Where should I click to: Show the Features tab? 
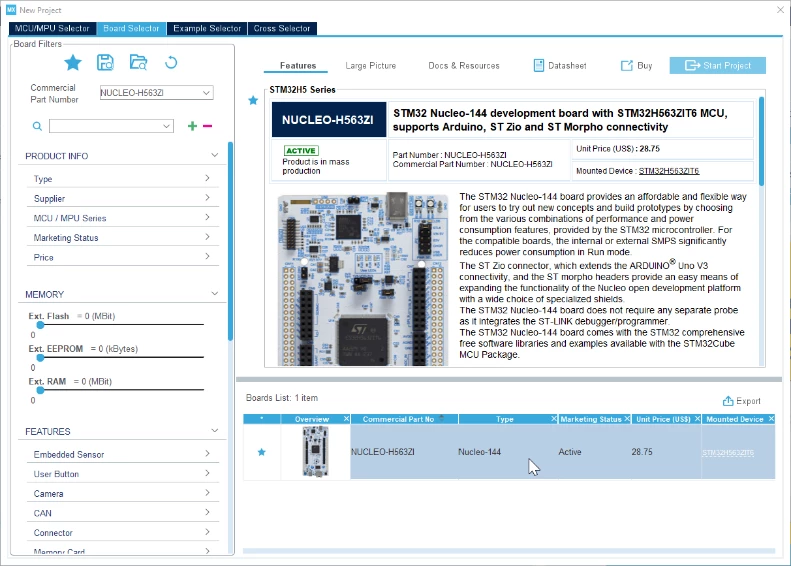point(298,66)
